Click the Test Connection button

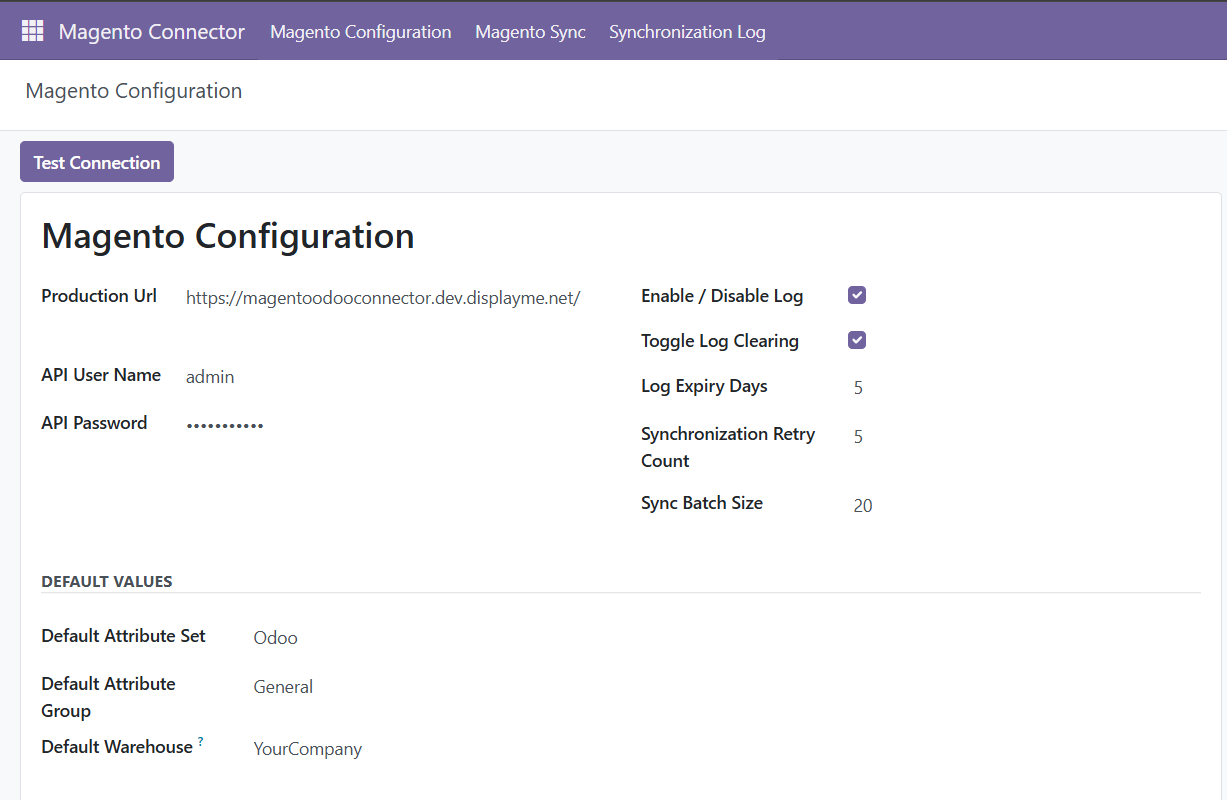tap(97, 162)
